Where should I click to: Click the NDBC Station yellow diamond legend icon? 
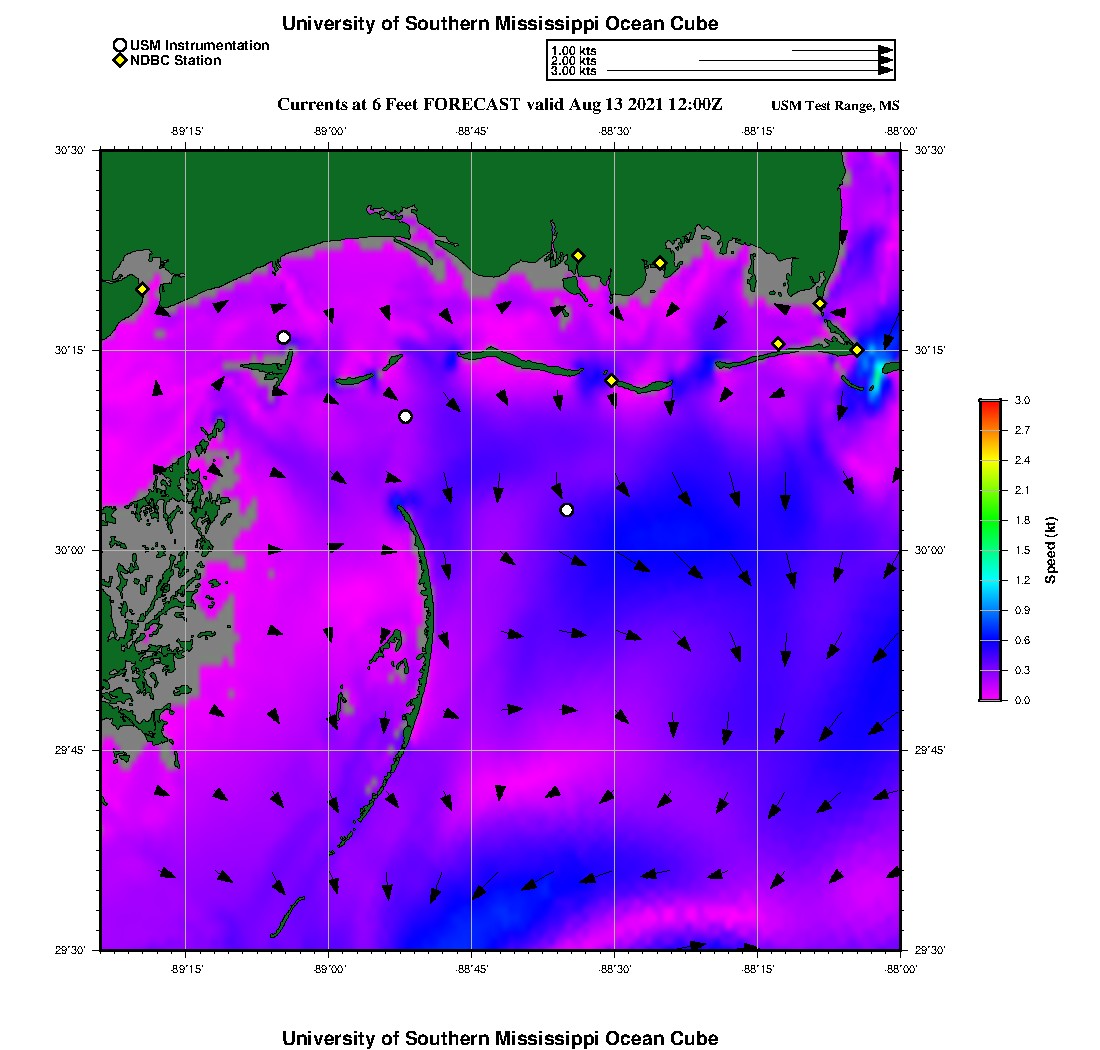tap(120, 60)
